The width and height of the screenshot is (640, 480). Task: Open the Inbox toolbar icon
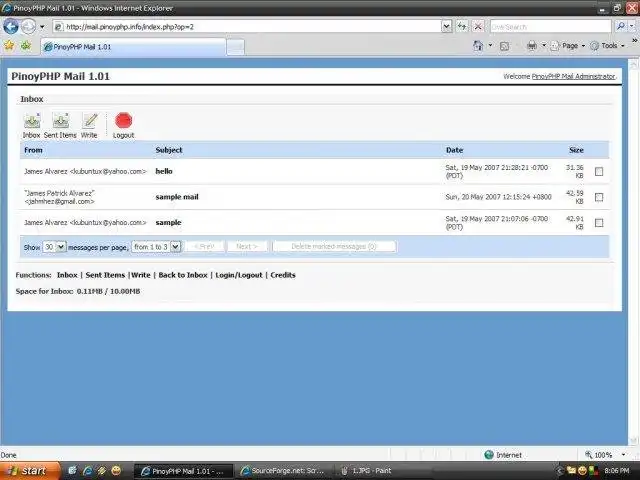[31, 121]
